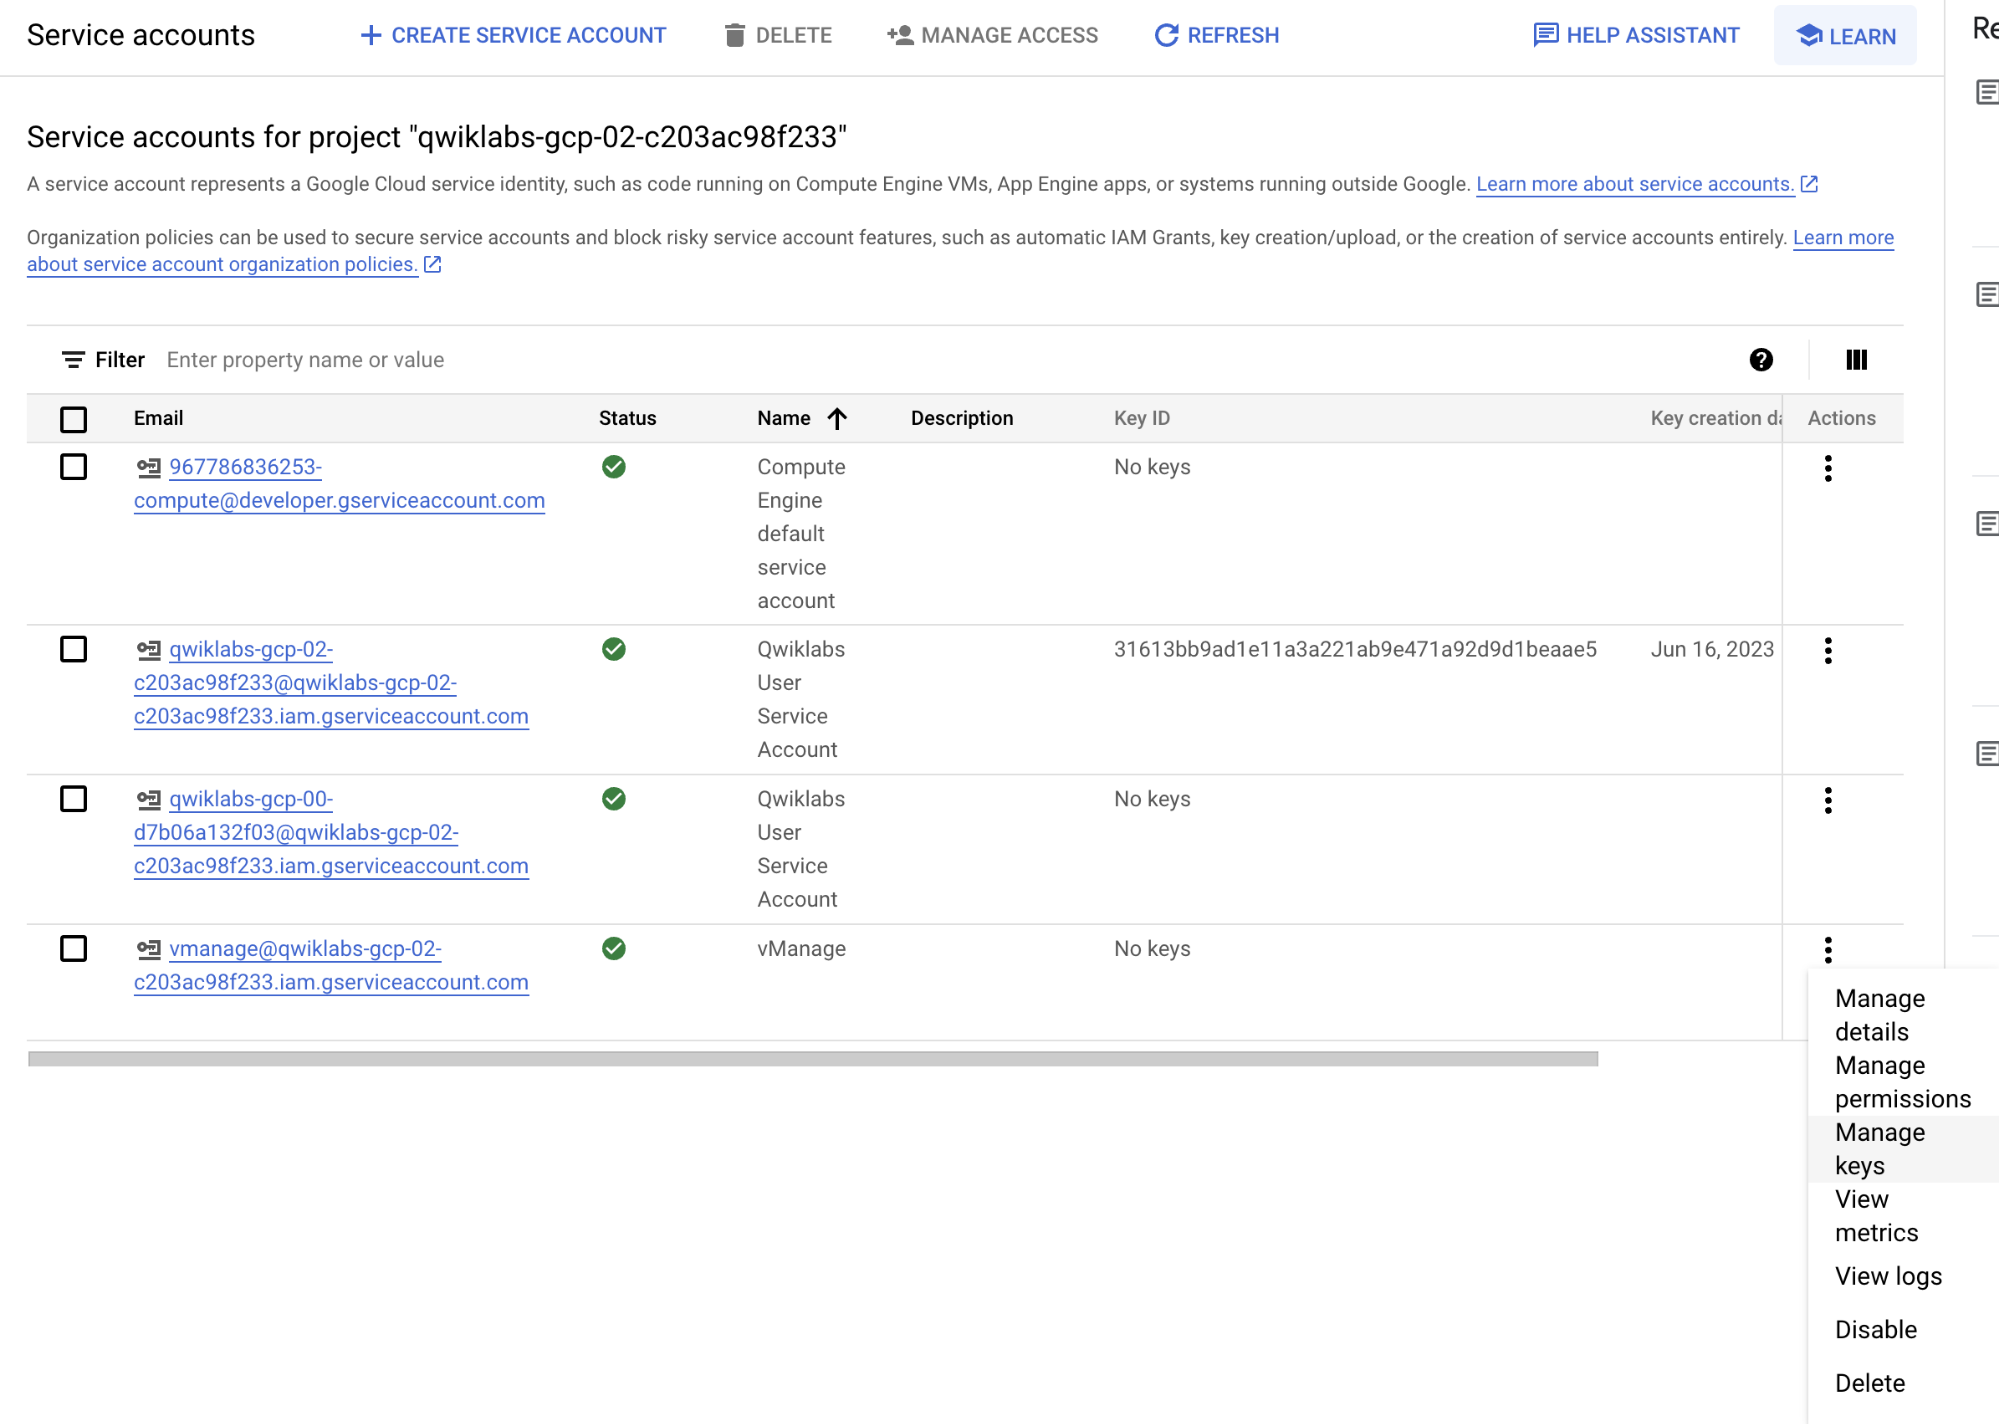Image resolution: width=1999 pixels, height=1424 pixels.
Task: Click service account icon beside 967786836253 email
Action: [149, 467]
